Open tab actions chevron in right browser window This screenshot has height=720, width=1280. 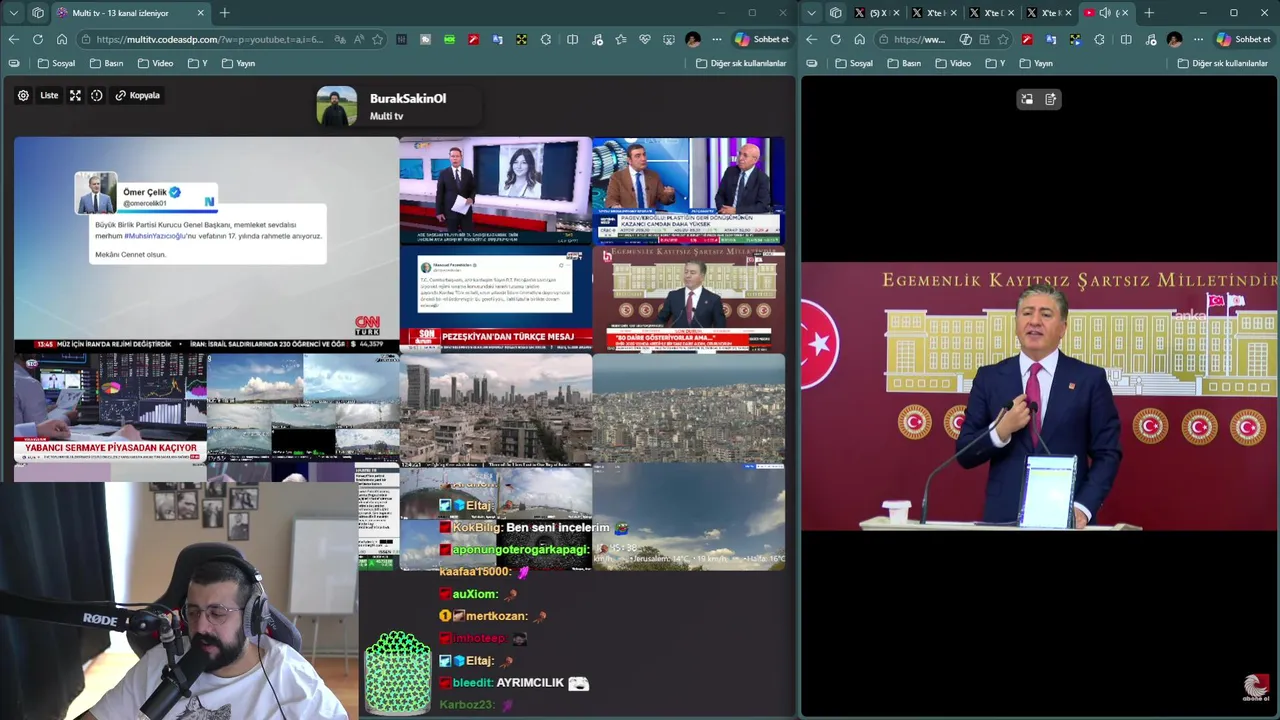point(812,13)
